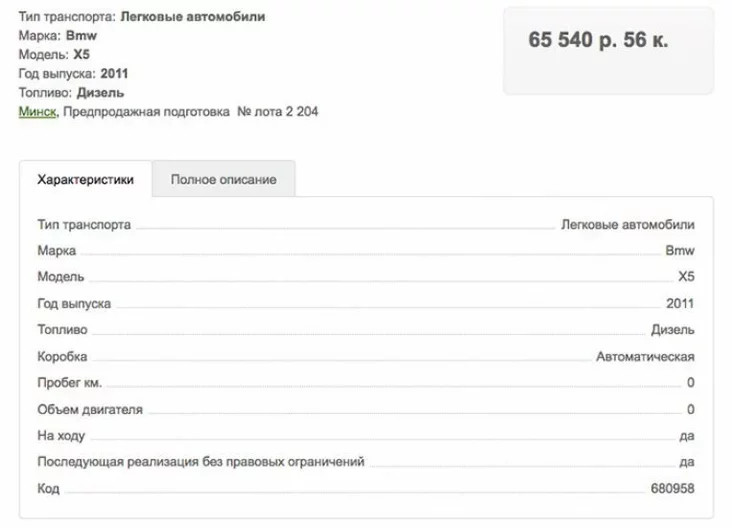Click the bold Дизель fuel value in header
Image resolution: width=732 pixels, height=528 pixels.
(x=100, y=93)
